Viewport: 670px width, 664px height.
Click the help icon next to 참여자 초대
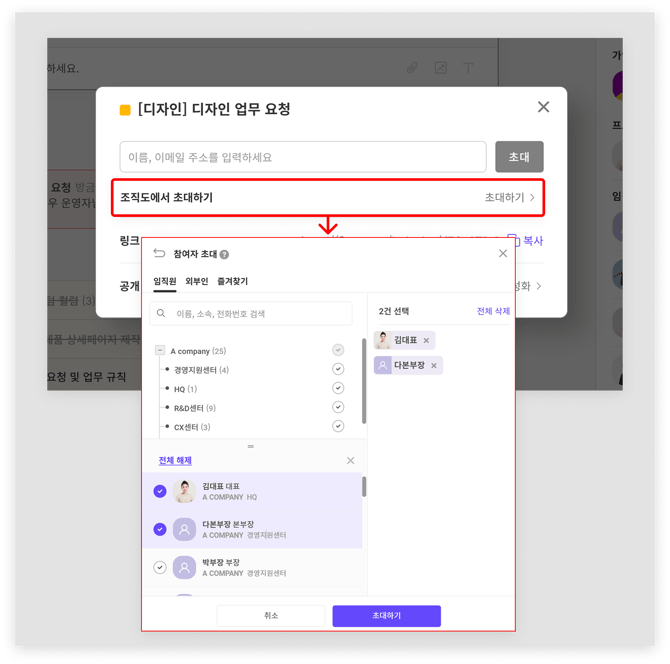(224, 255)
